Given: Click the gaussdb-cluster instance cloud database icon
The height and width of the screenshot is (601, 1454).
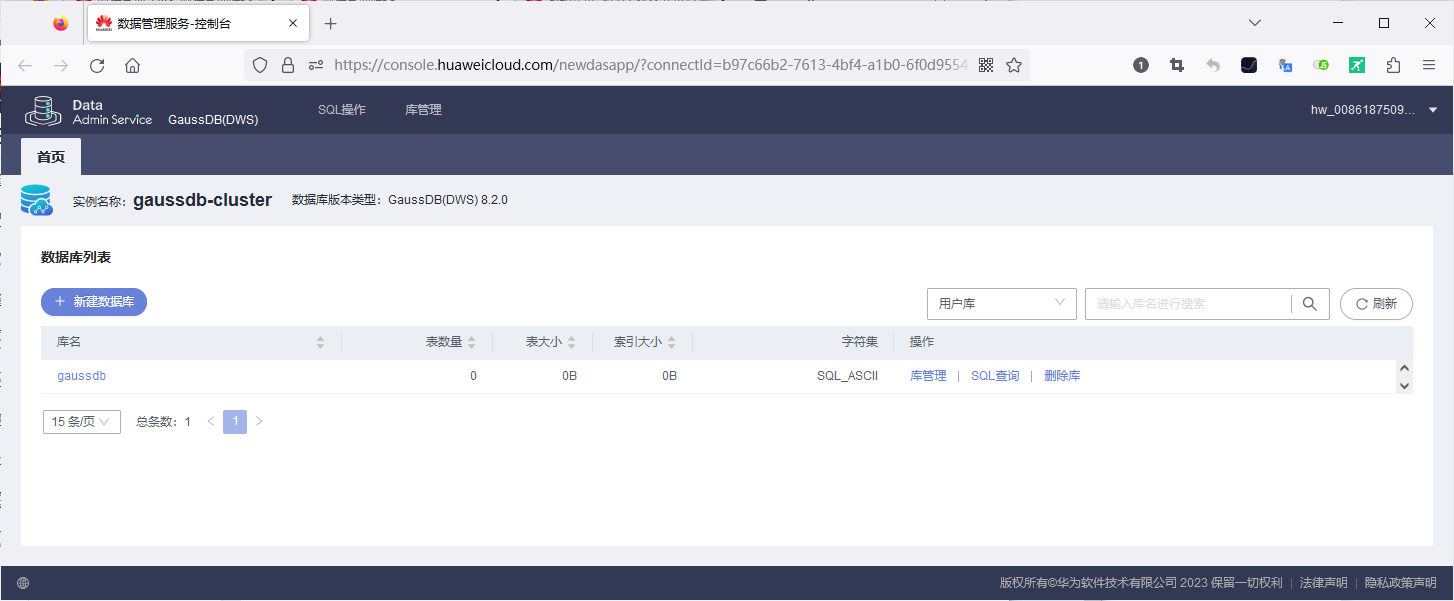Looking at the screenshot, I should [37, 200].
